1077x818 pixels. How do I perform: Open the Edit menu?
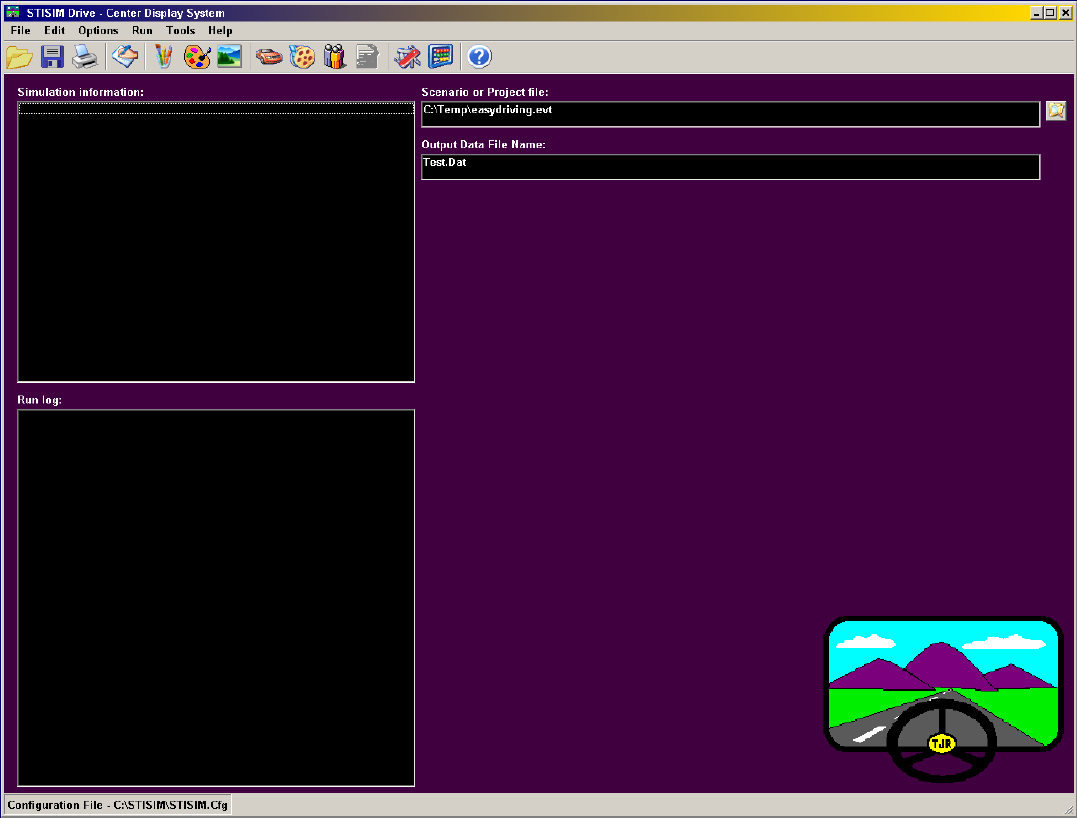coord(54,30)
